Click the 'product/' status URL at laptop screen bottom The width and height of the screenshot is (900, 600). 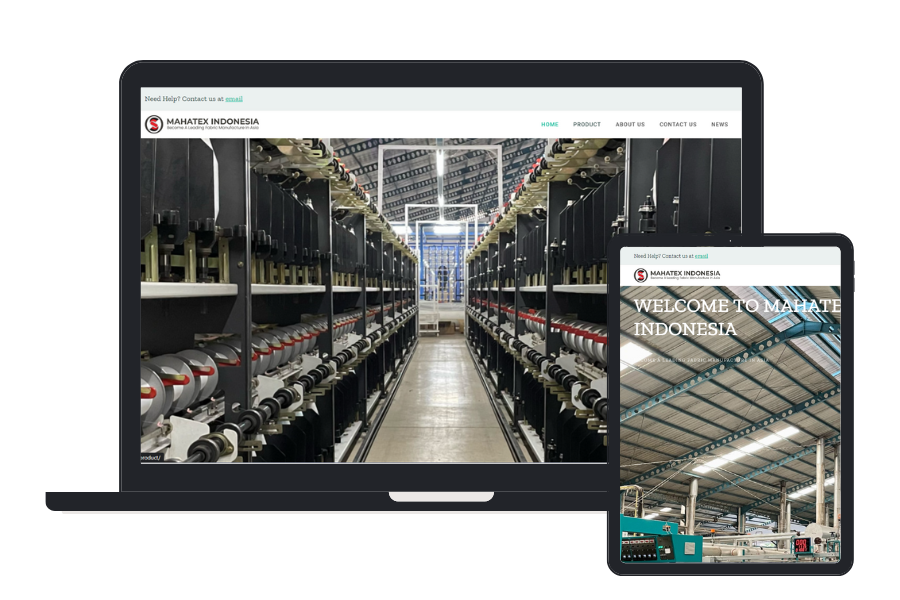click(150, 457)
